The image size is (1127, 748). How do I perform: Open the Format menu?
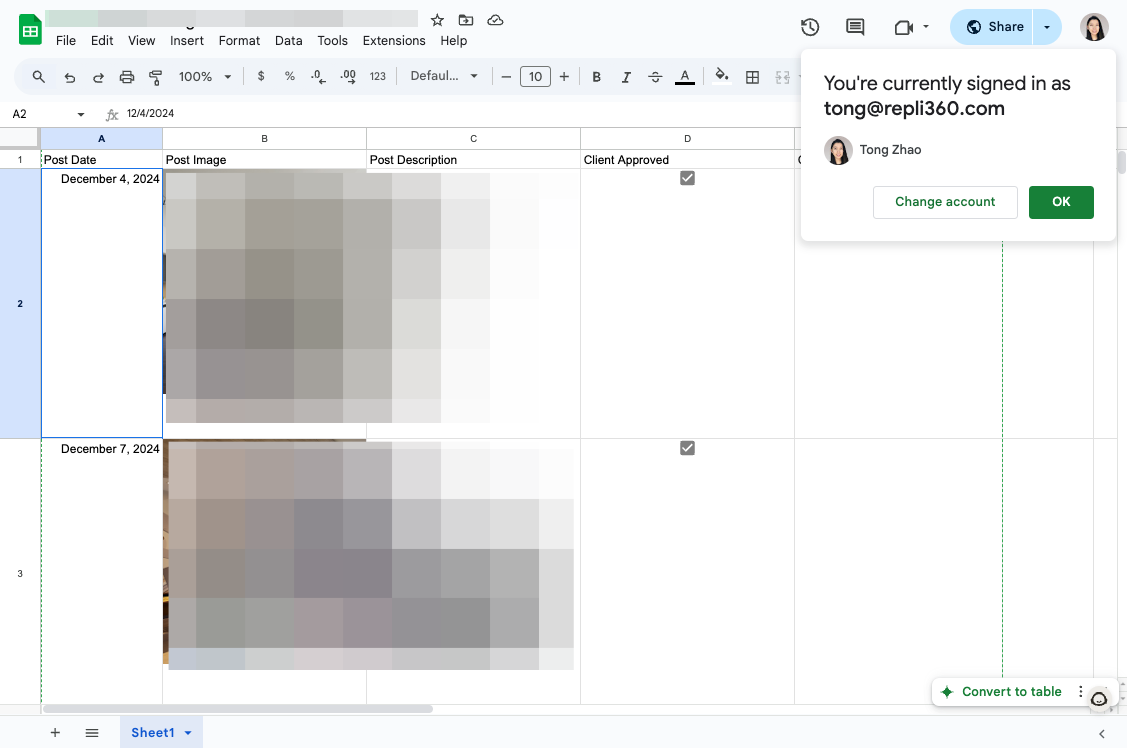pyautogui.click(x=239, y=41)
